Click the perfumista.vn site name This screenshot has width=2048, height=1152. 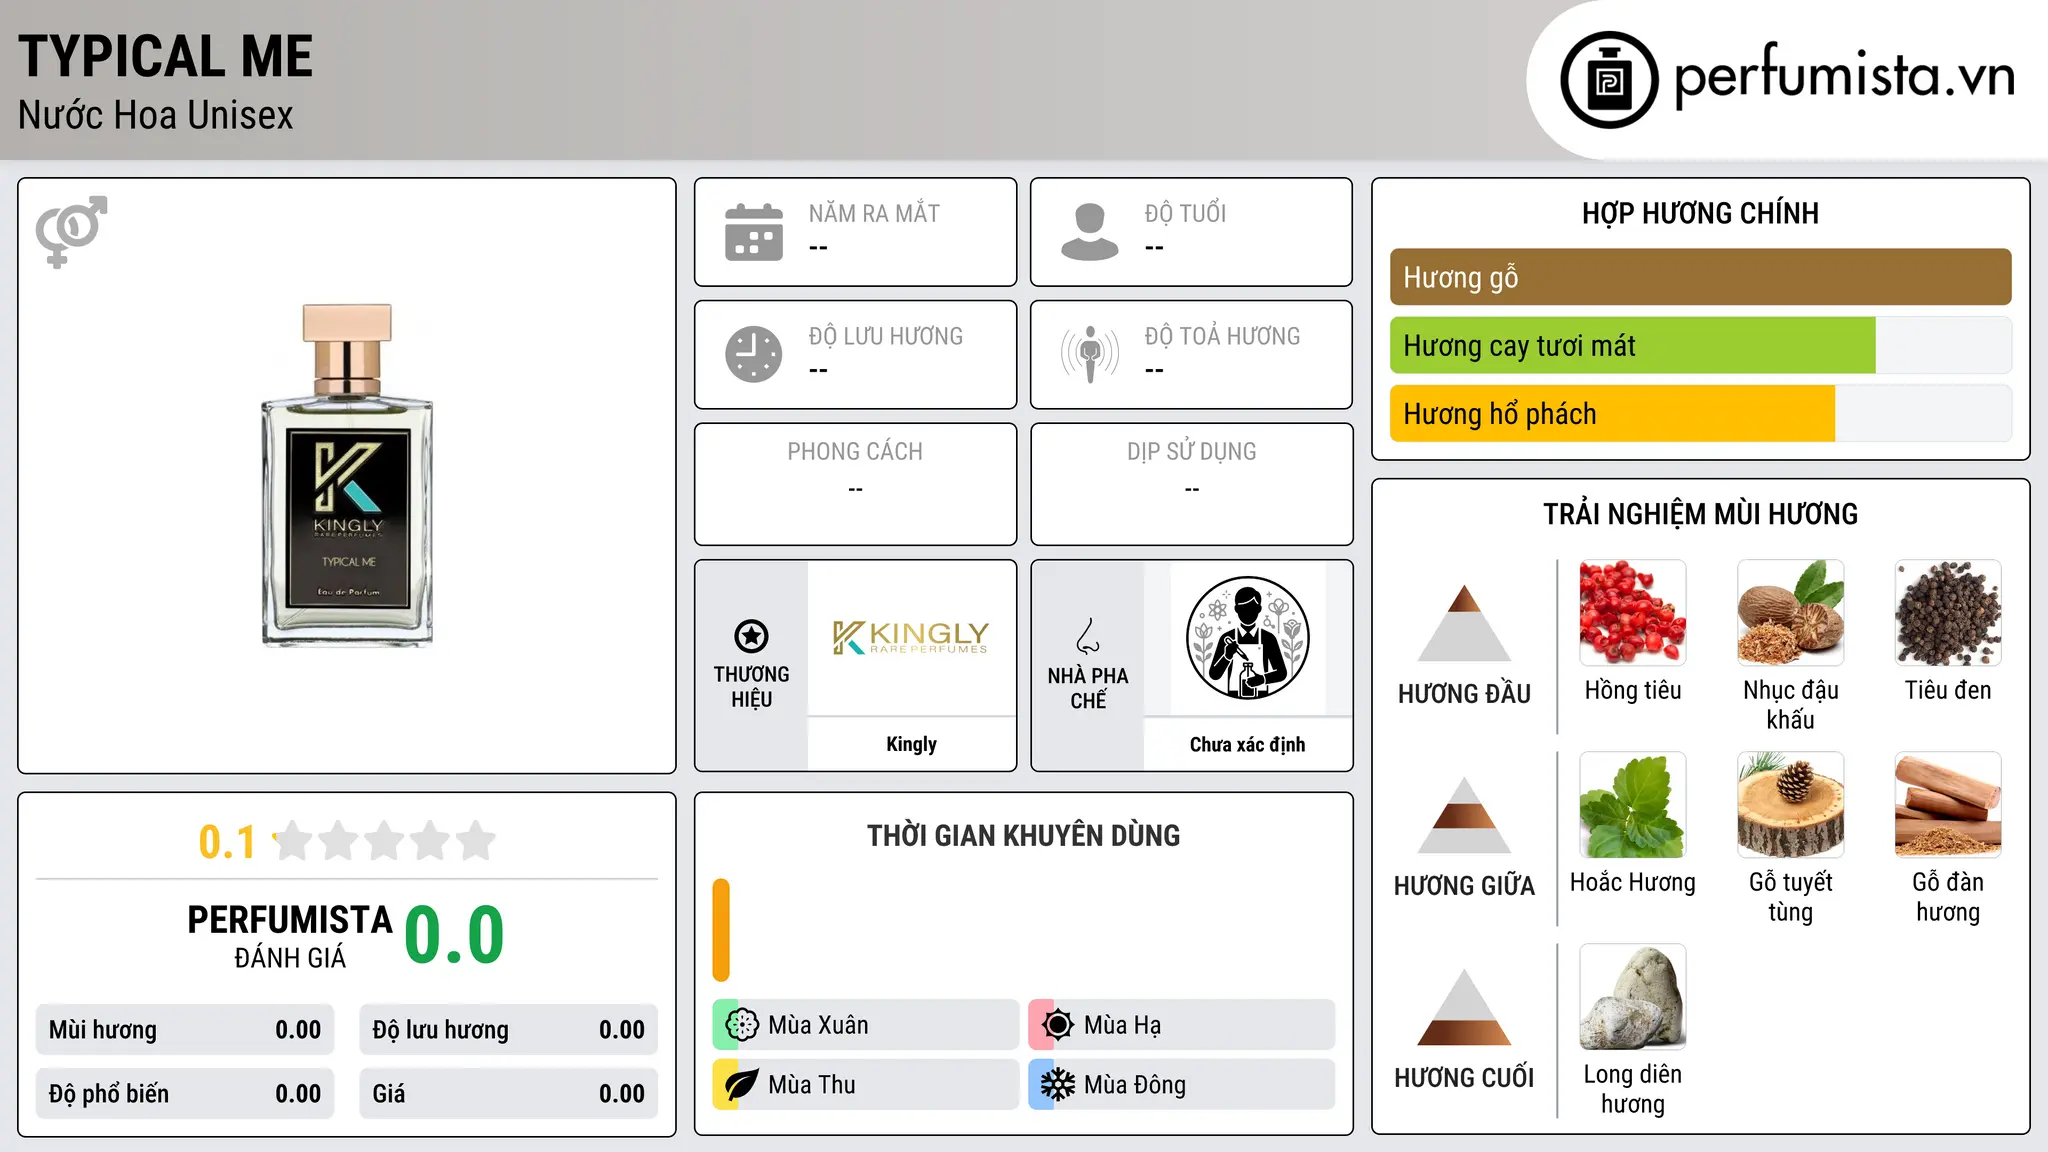[1845, 76]
